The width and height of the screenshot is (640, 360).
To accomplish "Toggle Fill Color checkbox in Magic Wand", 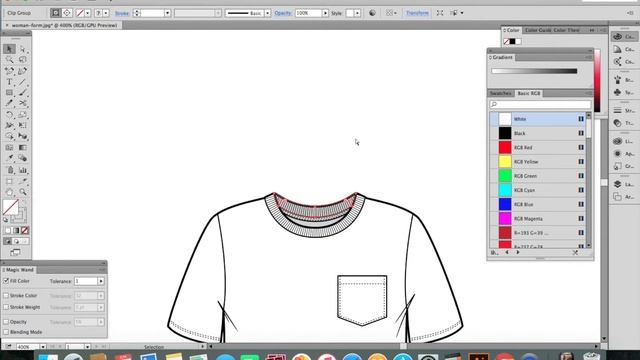I will click(6, 281).
